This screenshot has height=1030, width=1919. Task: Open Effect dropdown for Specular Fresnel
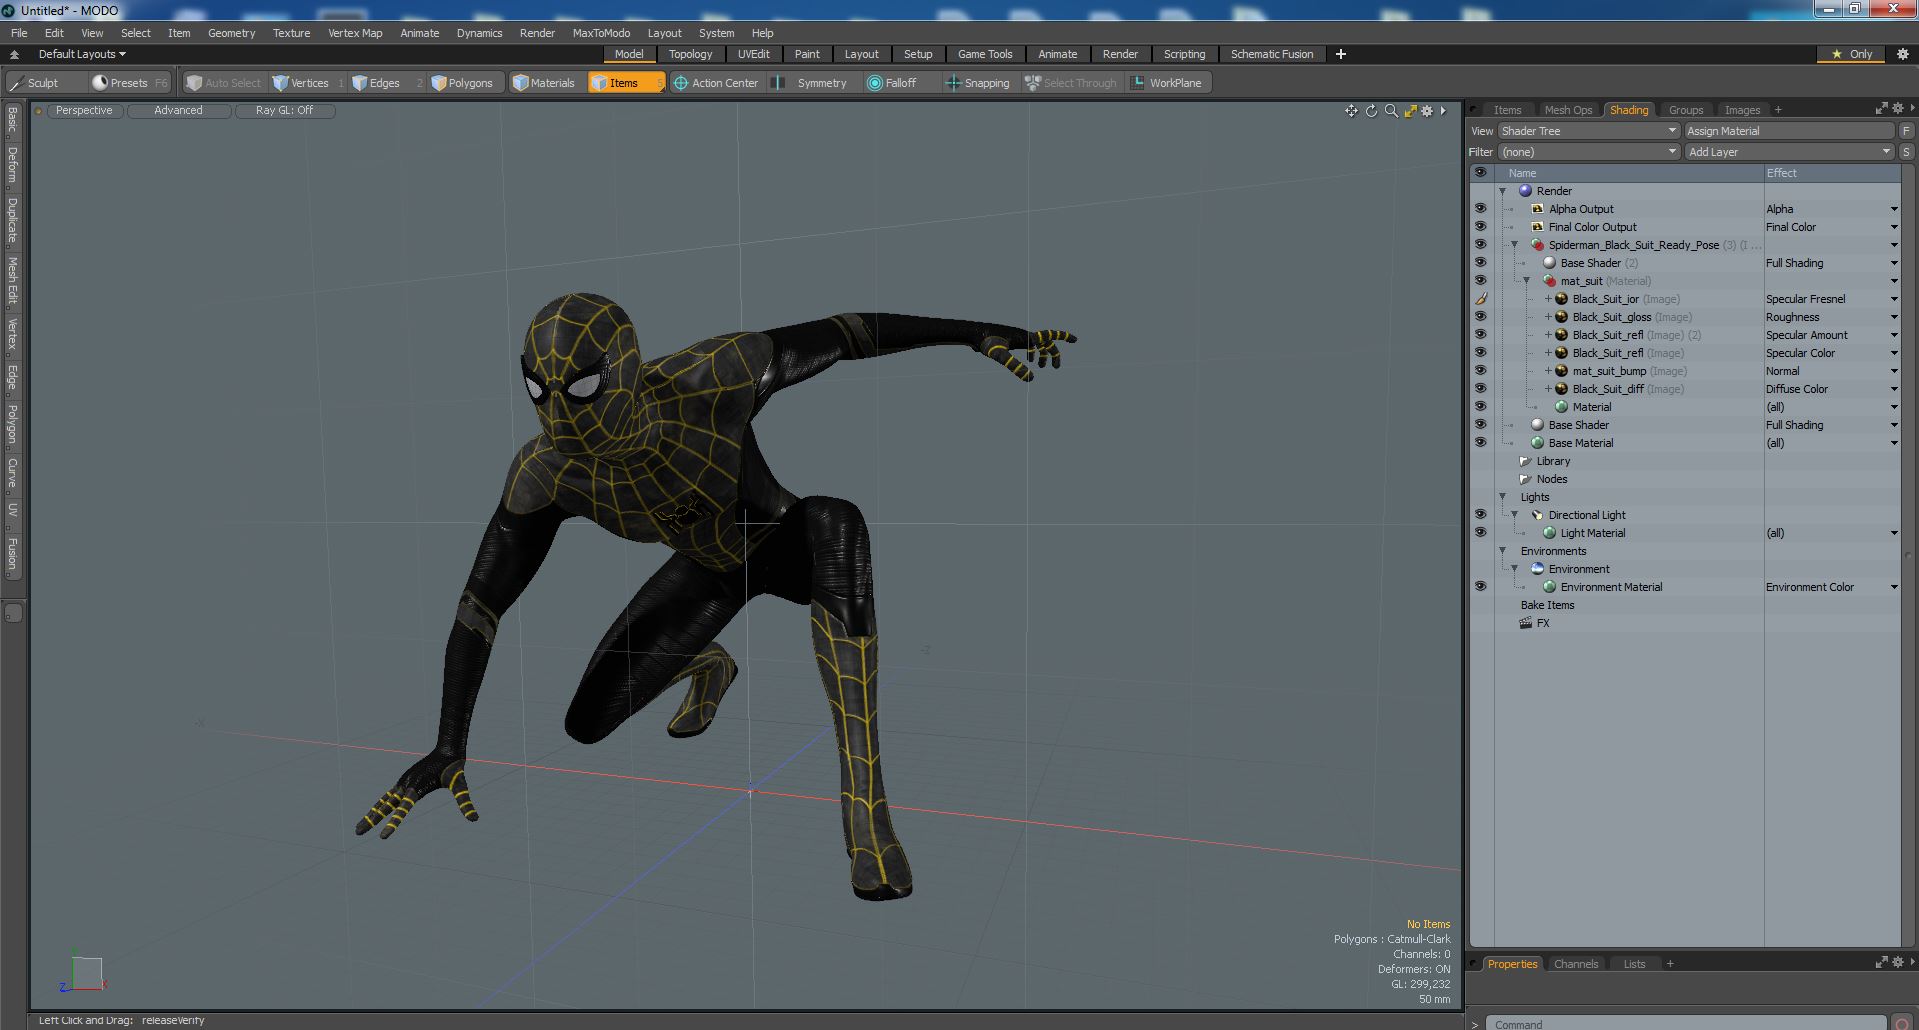pyautogui.click(x=1894, y=299)
